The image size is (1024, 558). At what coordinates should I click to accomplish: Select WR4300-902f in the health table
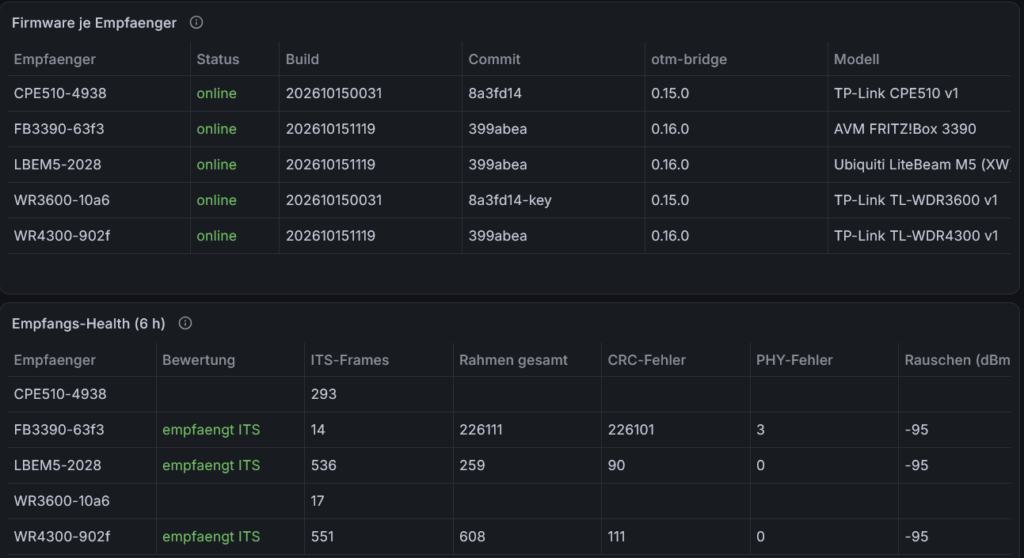[62, 536]
